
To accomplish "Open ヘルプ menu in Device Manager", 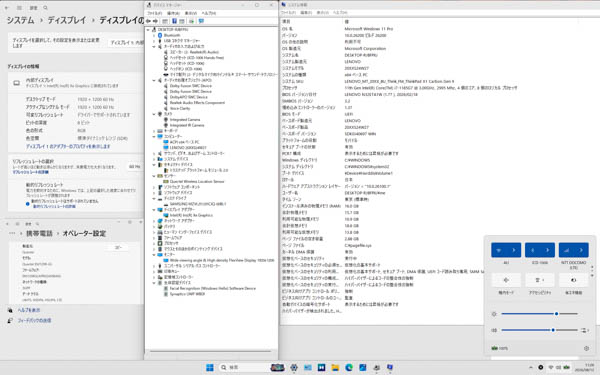I will pos(209,13).
